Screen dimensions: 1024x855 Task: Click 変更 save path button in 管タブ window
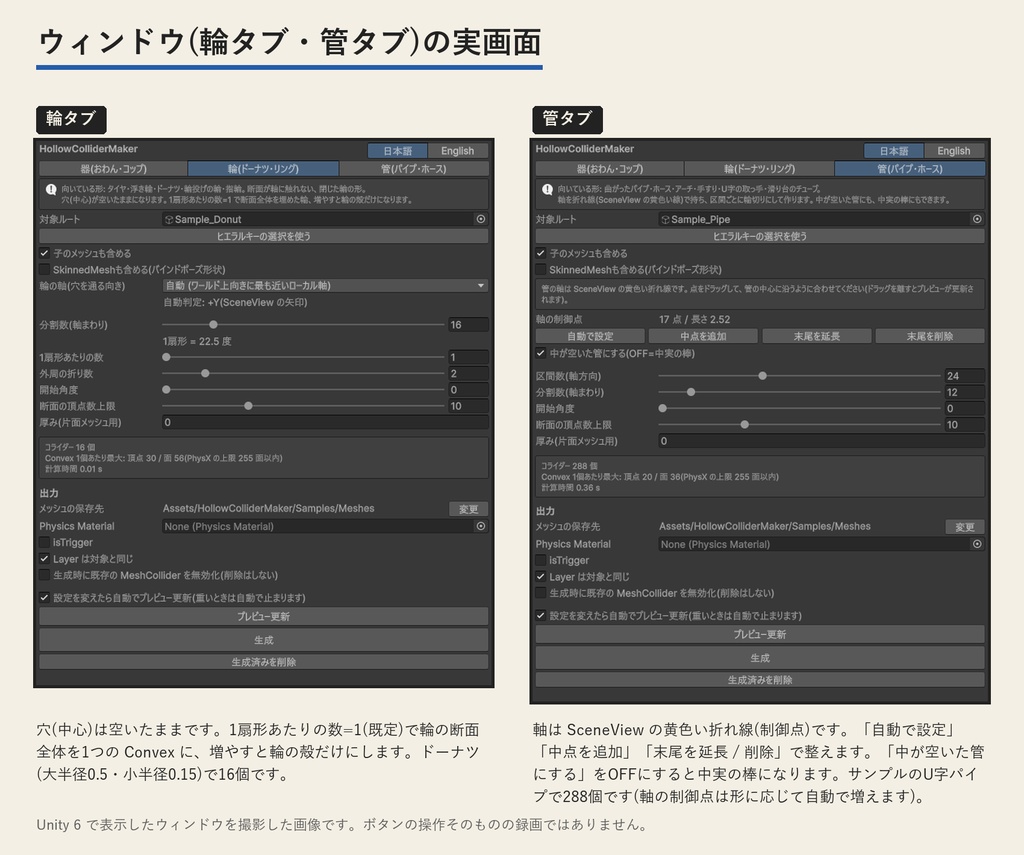[x=965, y=526]
